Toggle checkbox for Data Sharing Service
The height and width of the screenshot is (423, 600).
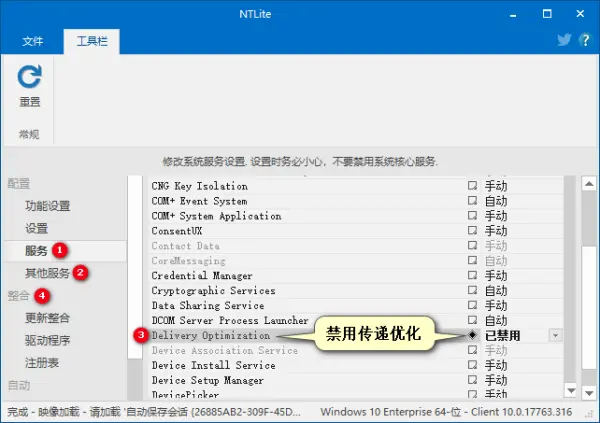[473, 305]
